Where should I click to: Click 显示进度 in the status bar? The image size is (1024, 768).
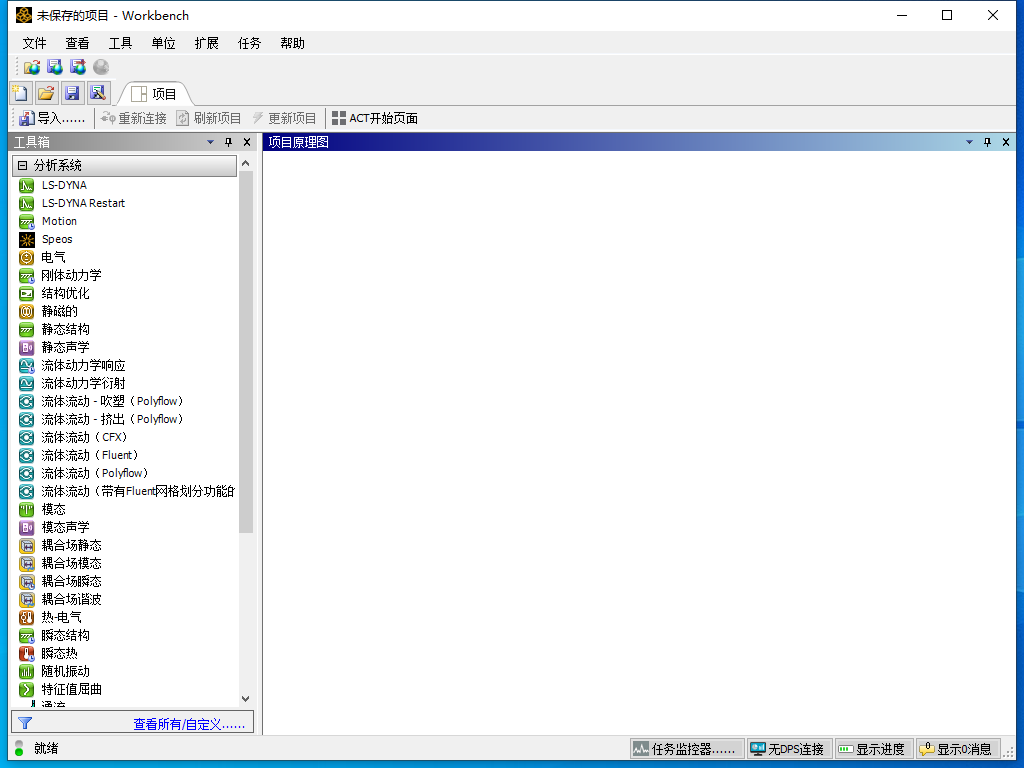point(873,748)
